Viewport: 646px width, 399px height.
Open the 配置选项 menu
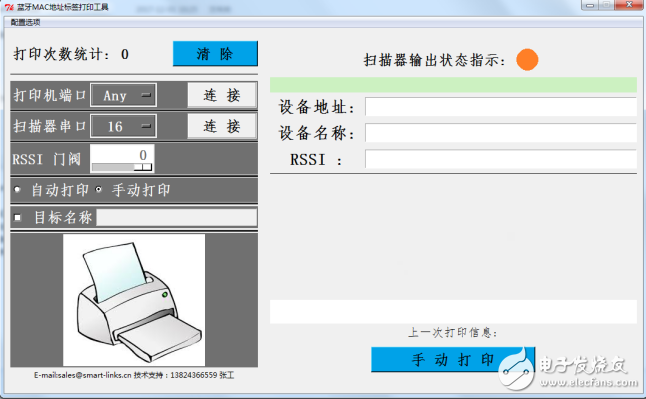[x=26, y=22]
